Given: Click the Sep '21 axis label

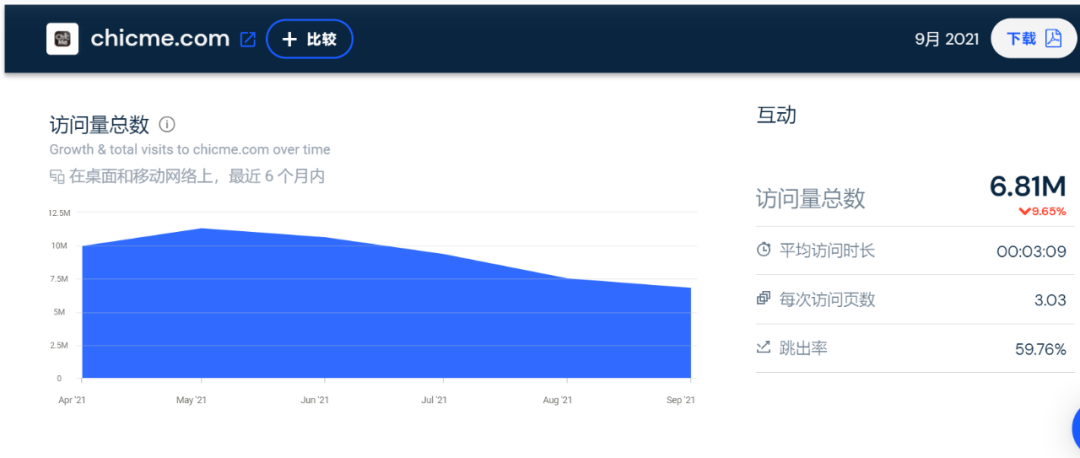Looking at the screenshot, I should pyautogui.click(x=680, y=400).
